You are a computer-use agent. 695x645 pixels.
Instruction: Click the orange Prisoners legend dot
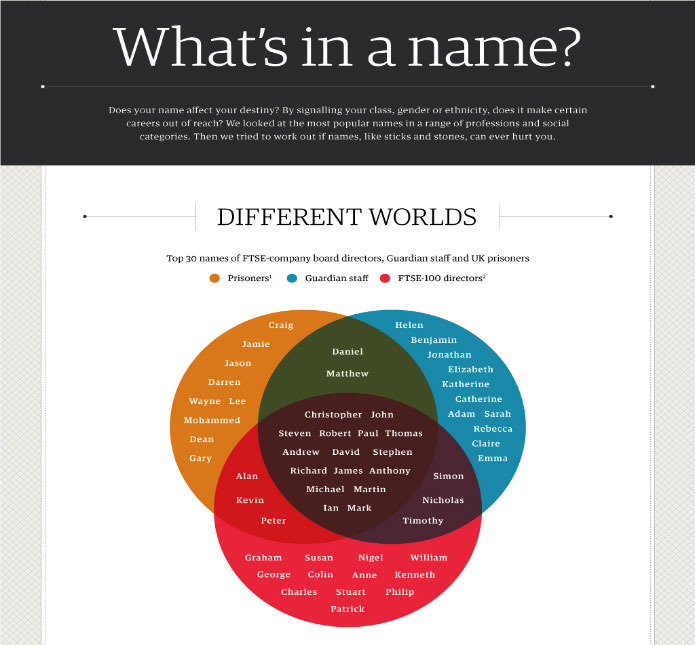pos(215,277)
